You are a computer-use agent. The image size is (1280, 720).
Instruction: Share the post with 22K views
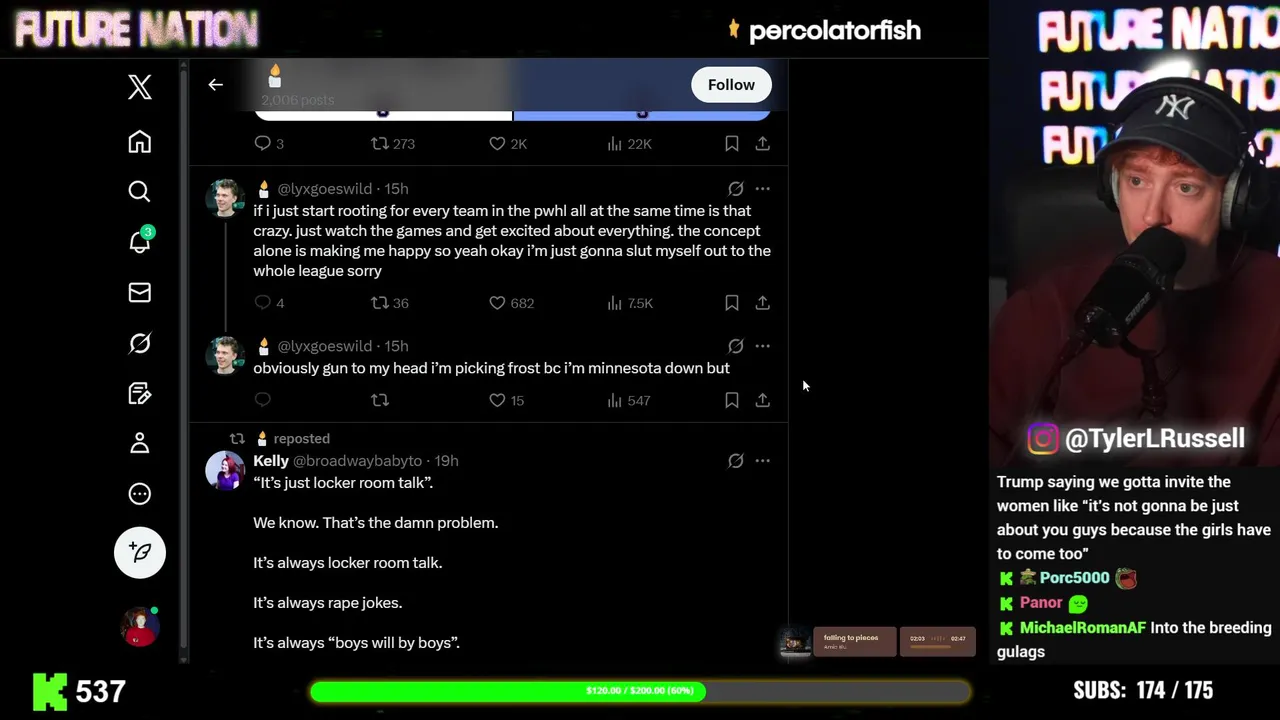(762, 144)
